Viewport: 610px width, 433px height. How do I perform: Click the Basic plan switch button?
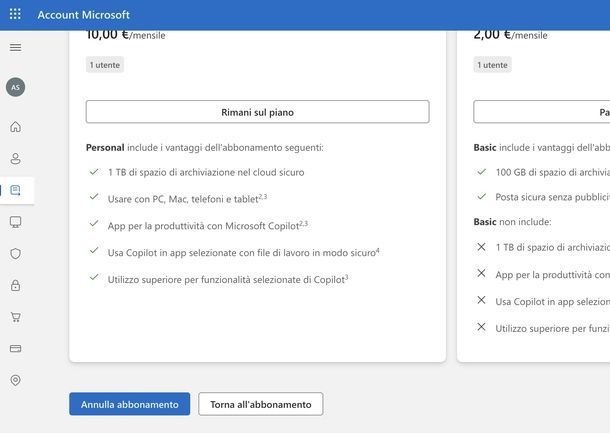click(x=542, y=112)
